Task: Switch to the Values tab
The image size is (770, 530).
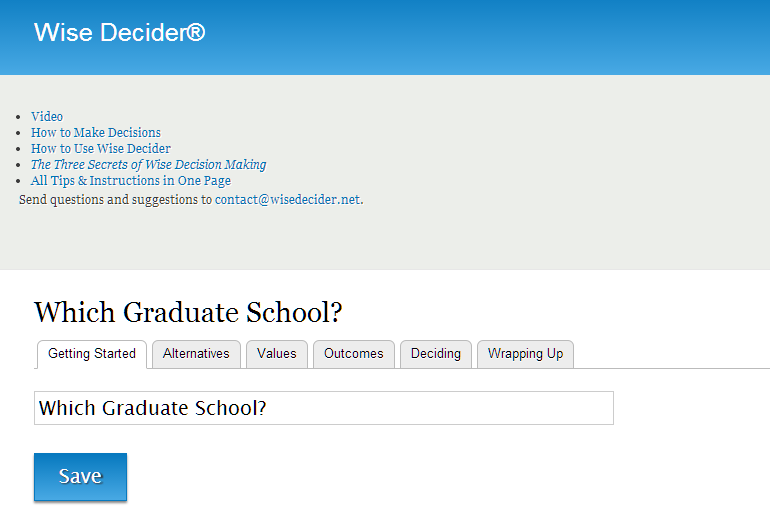Action: [x=276, y=354]
